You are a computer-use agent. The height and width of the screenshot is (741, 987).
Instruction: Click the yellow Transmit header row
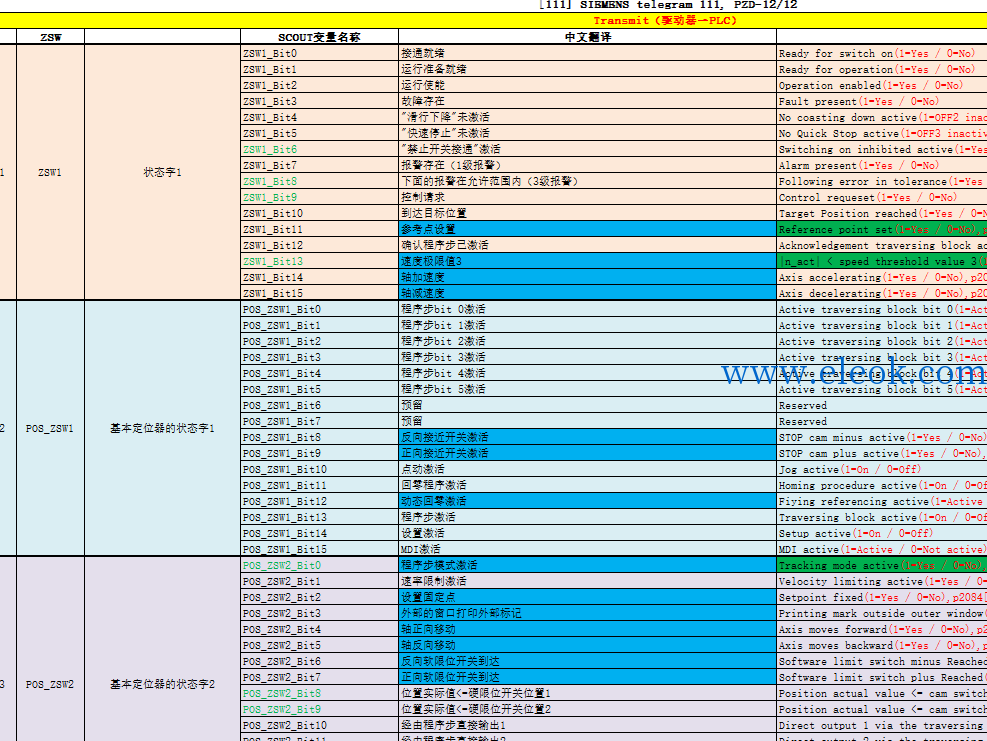(494, 20)
